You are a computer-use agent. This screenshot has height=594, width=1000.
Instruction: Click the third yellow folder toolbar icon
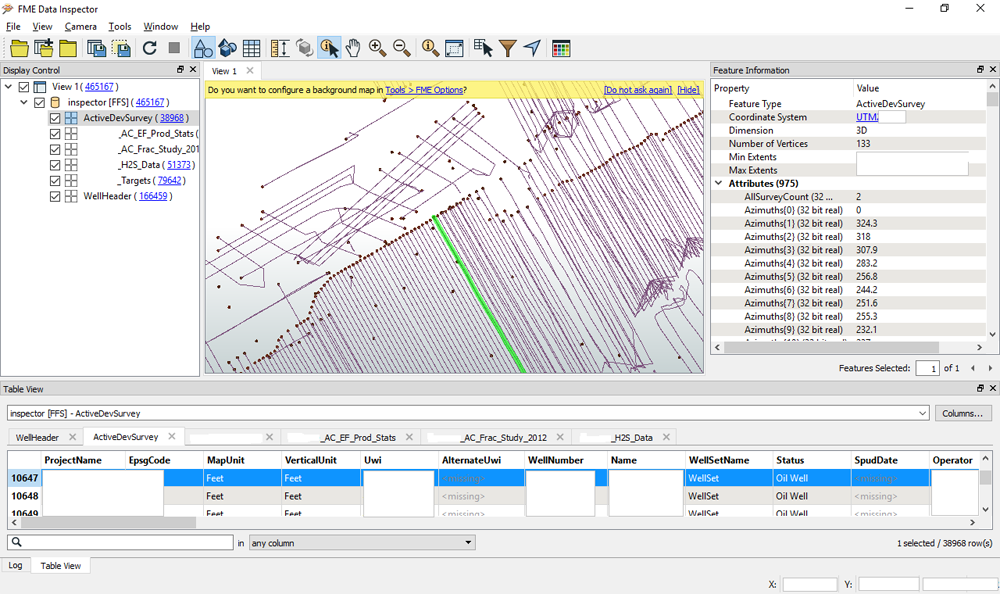[68, 48]
